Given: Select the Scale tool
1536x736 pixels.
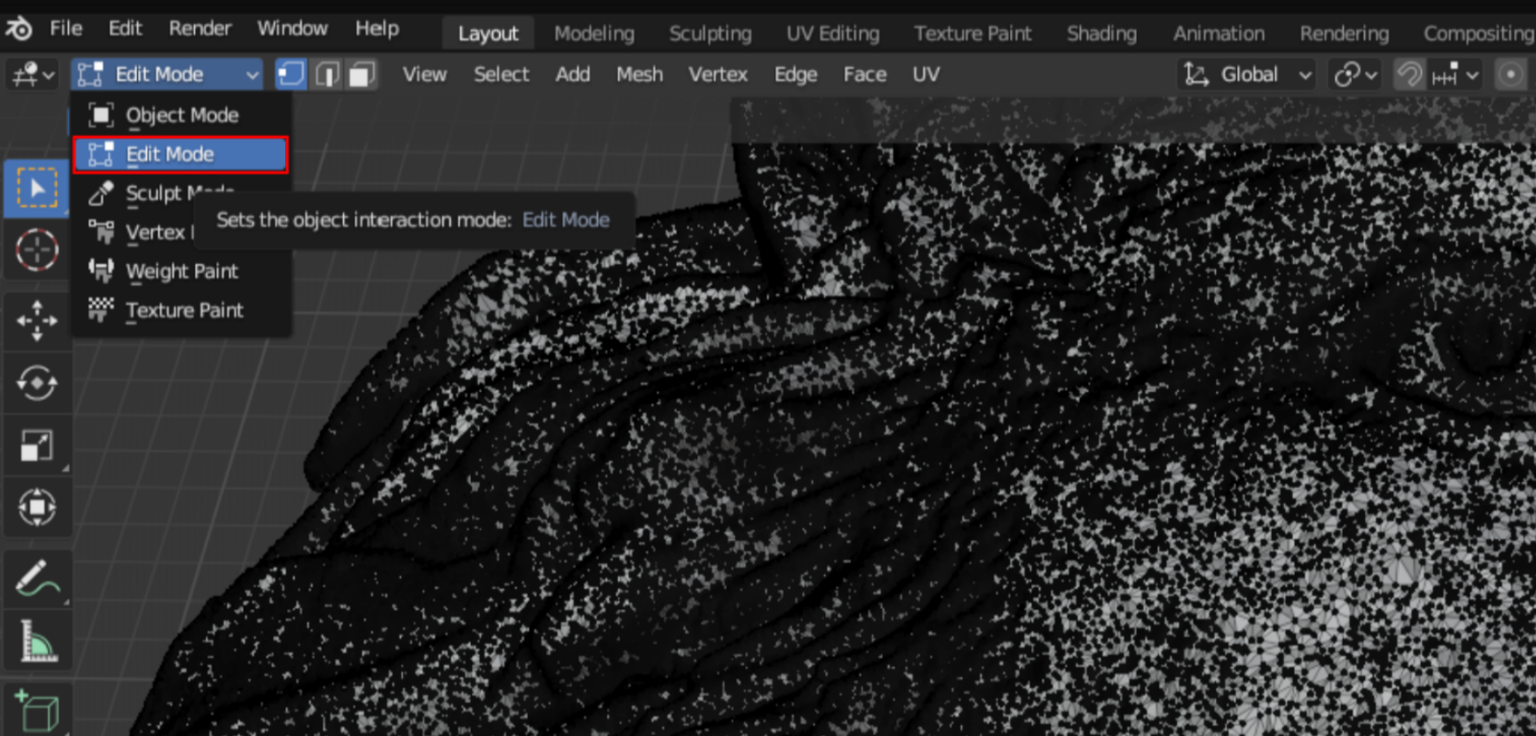Looking at the screenshot, I should (x=37, y=446).
